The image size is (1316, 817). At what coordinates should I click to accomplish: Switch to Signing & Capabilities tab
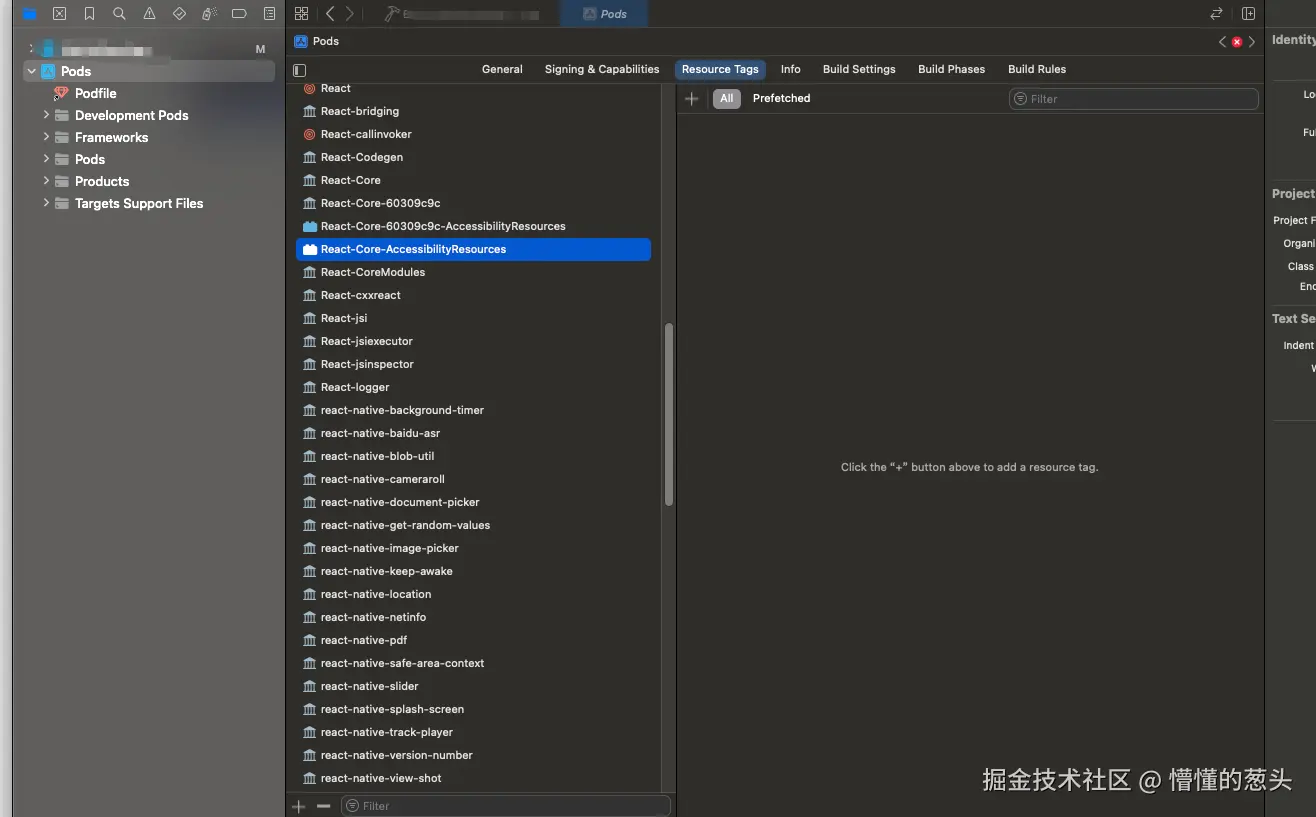(x=602, y=69)
